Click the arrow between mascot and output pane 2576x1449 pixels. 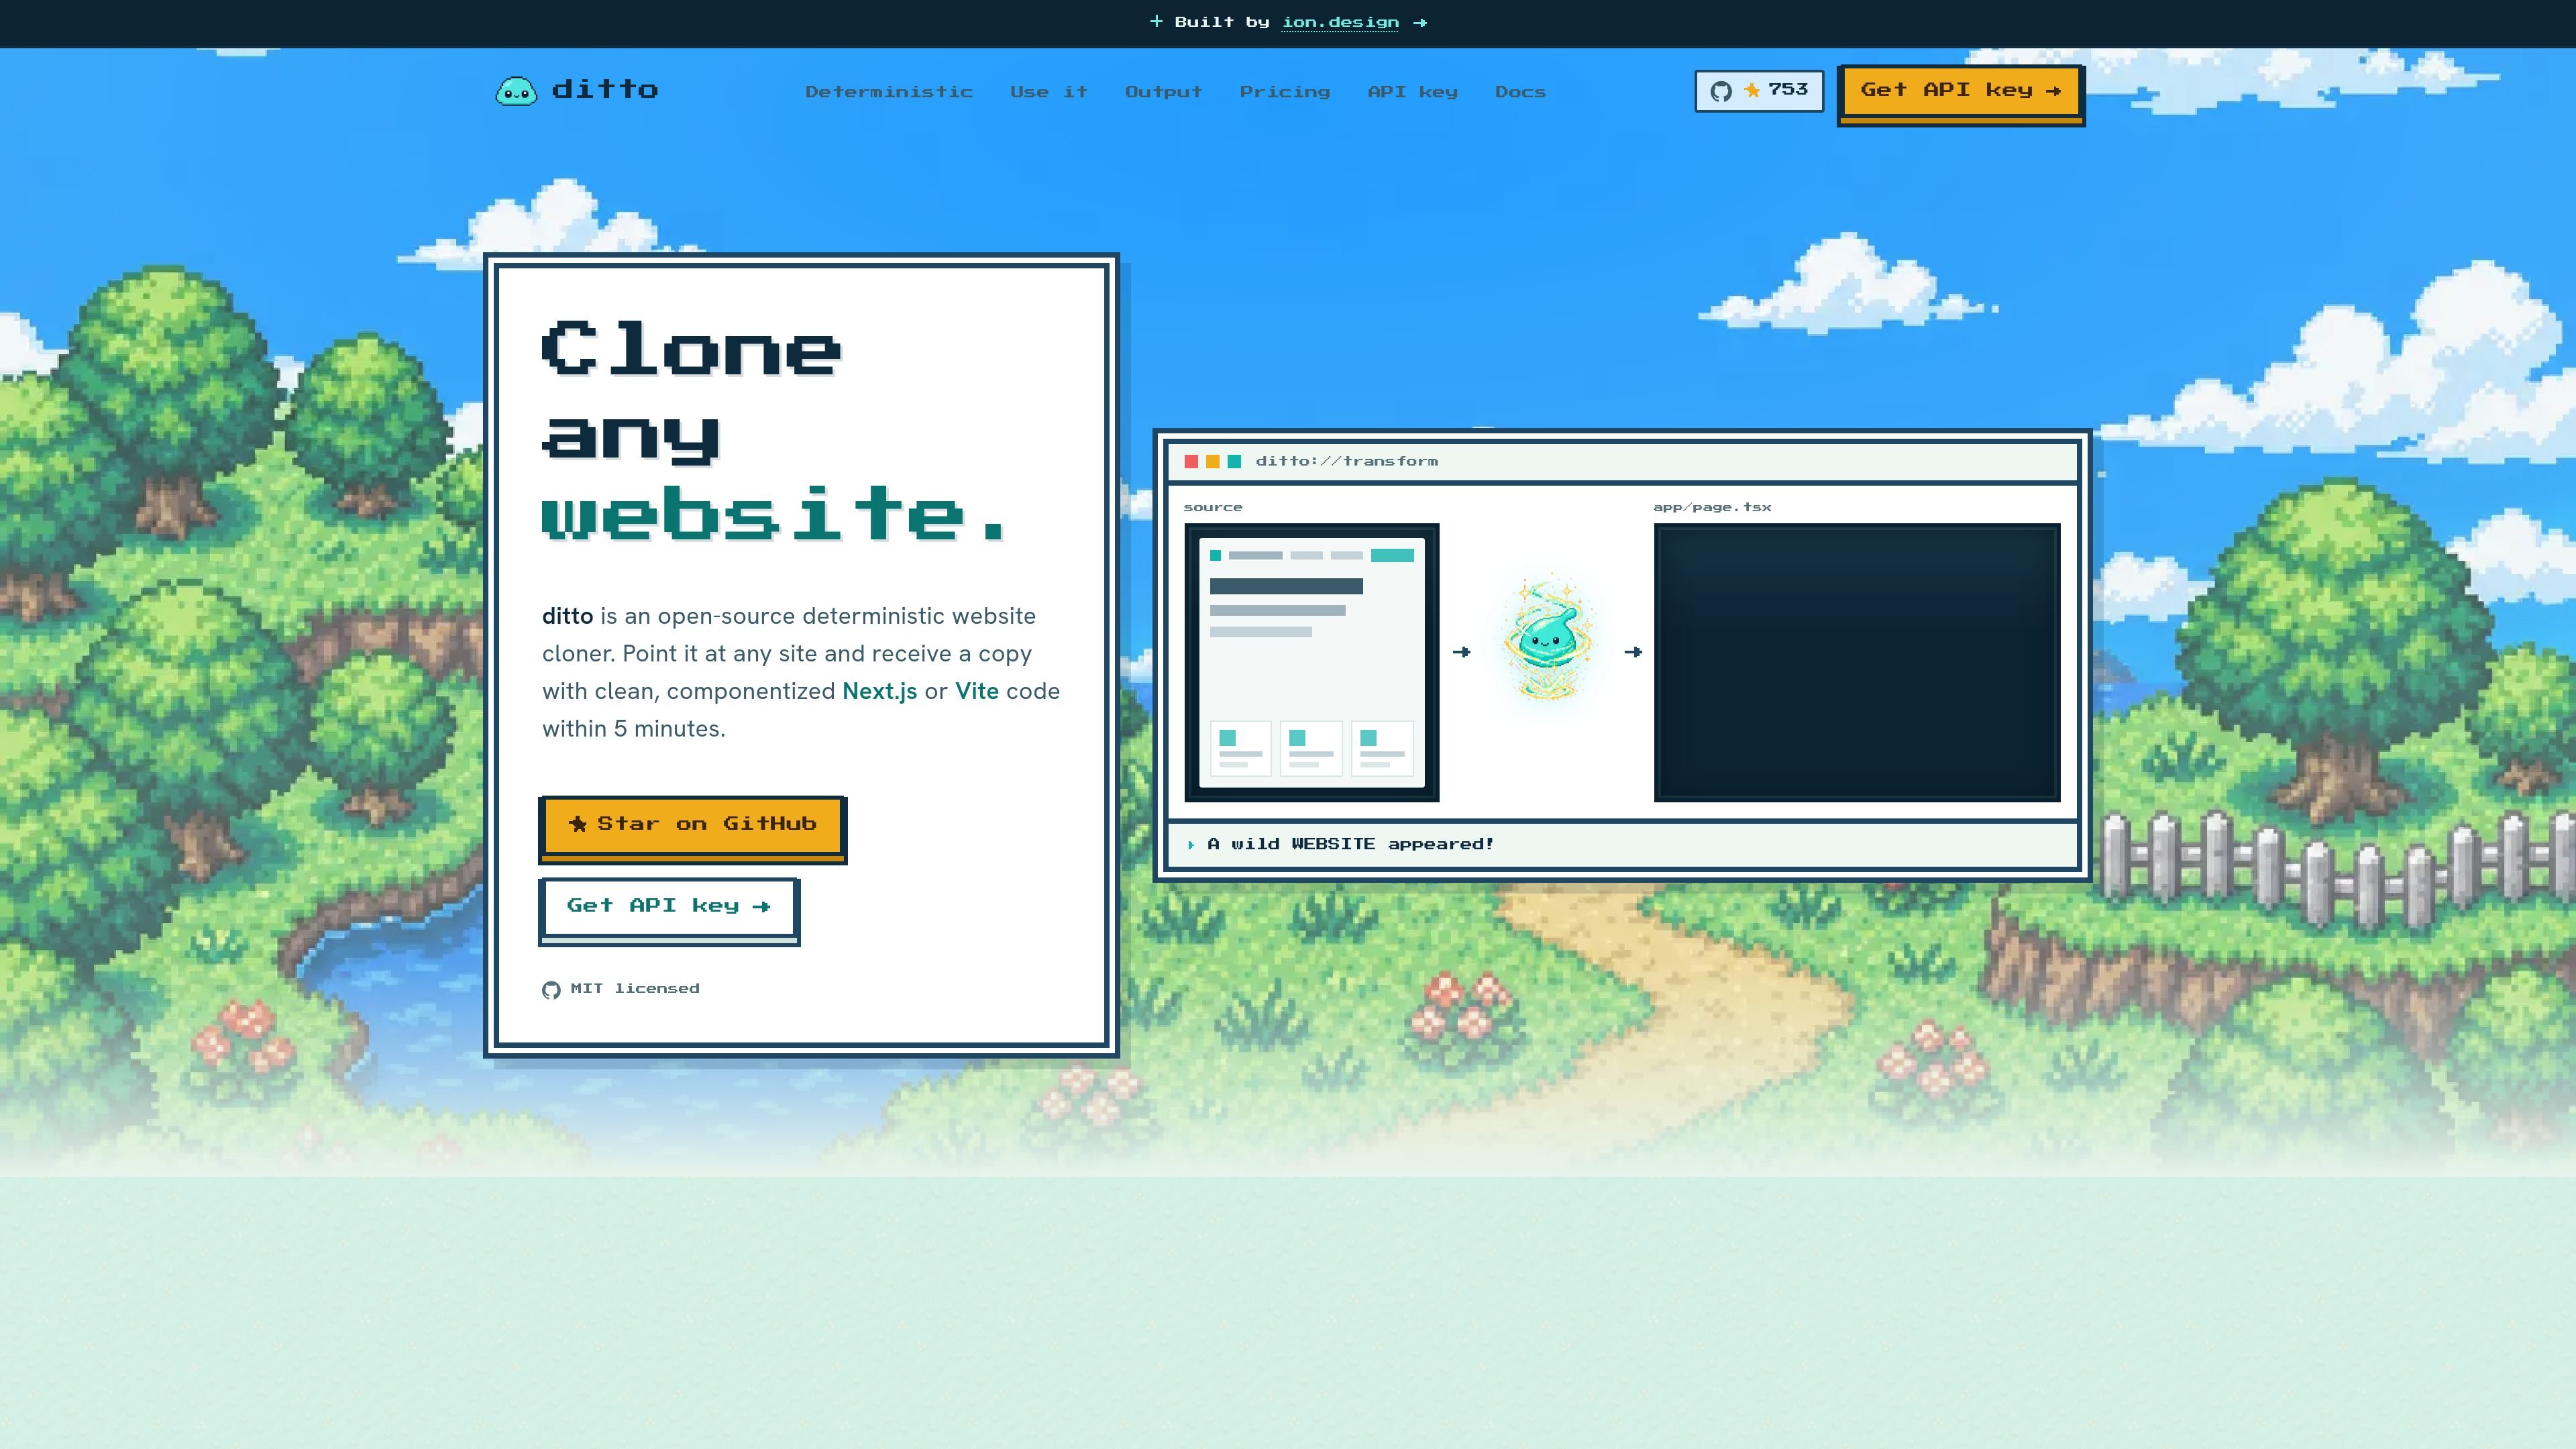(x=1633, y=652)
